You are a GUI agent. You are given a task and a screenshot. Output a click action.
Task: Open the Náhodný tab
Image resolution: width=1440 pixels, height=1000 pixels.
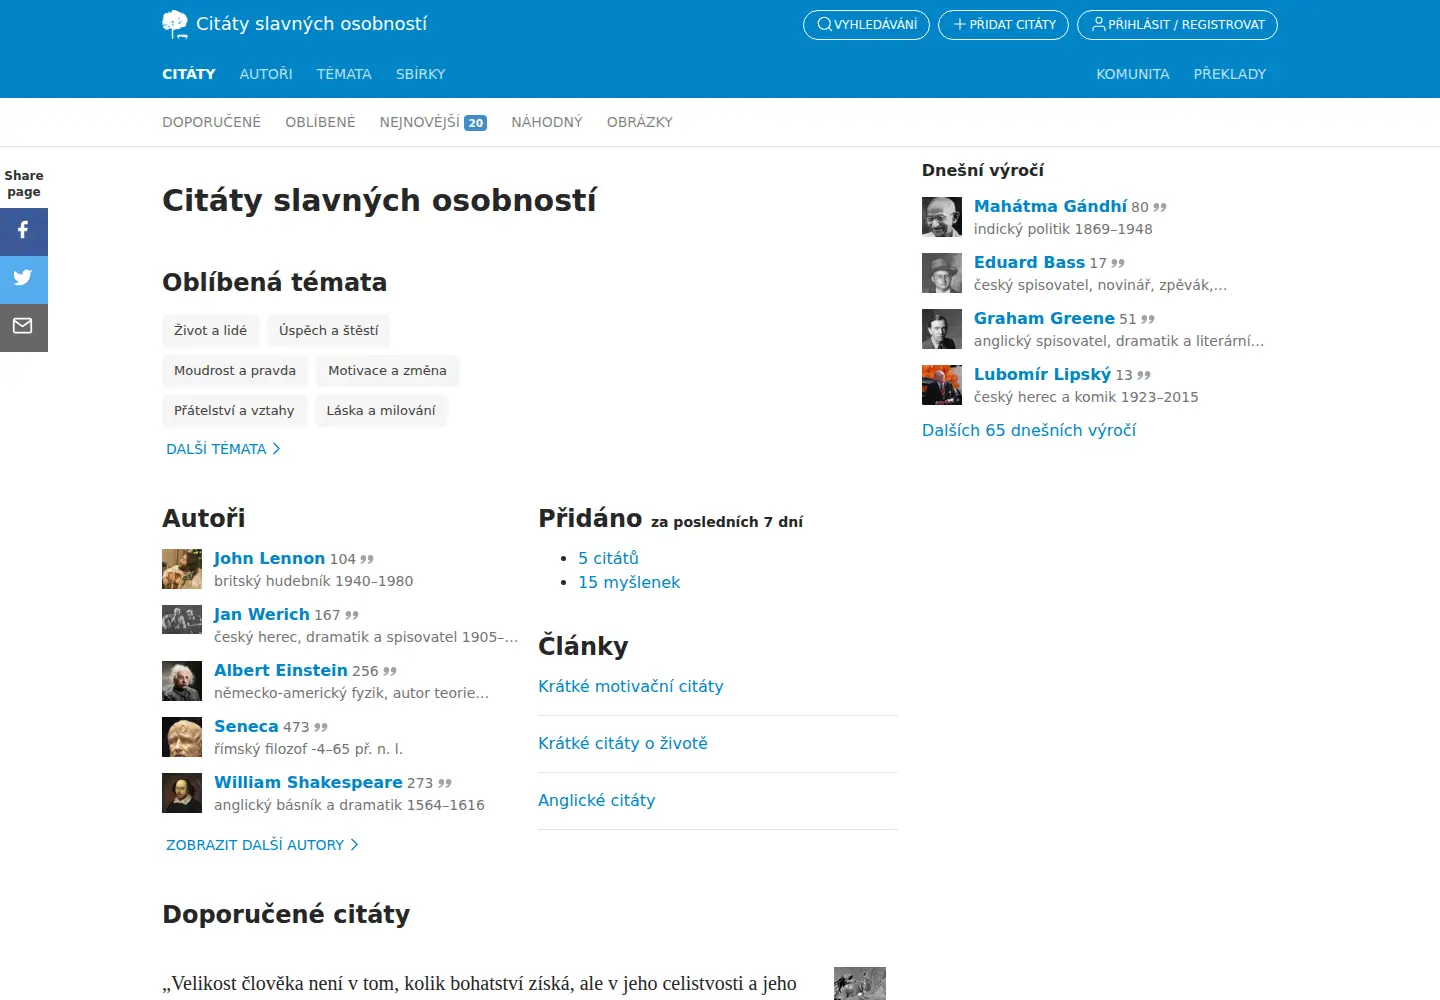(x=547, y=122)
